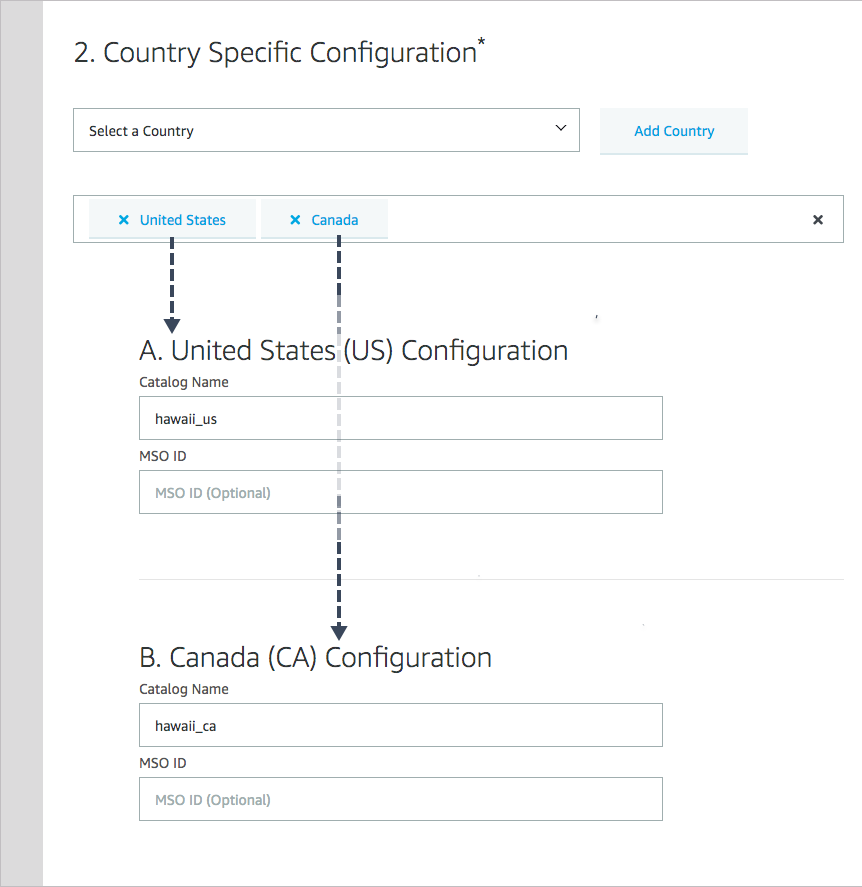Click the empty area of the selected countries box
Viewport: 862px width, 887px height.
[x=600, y=220]
